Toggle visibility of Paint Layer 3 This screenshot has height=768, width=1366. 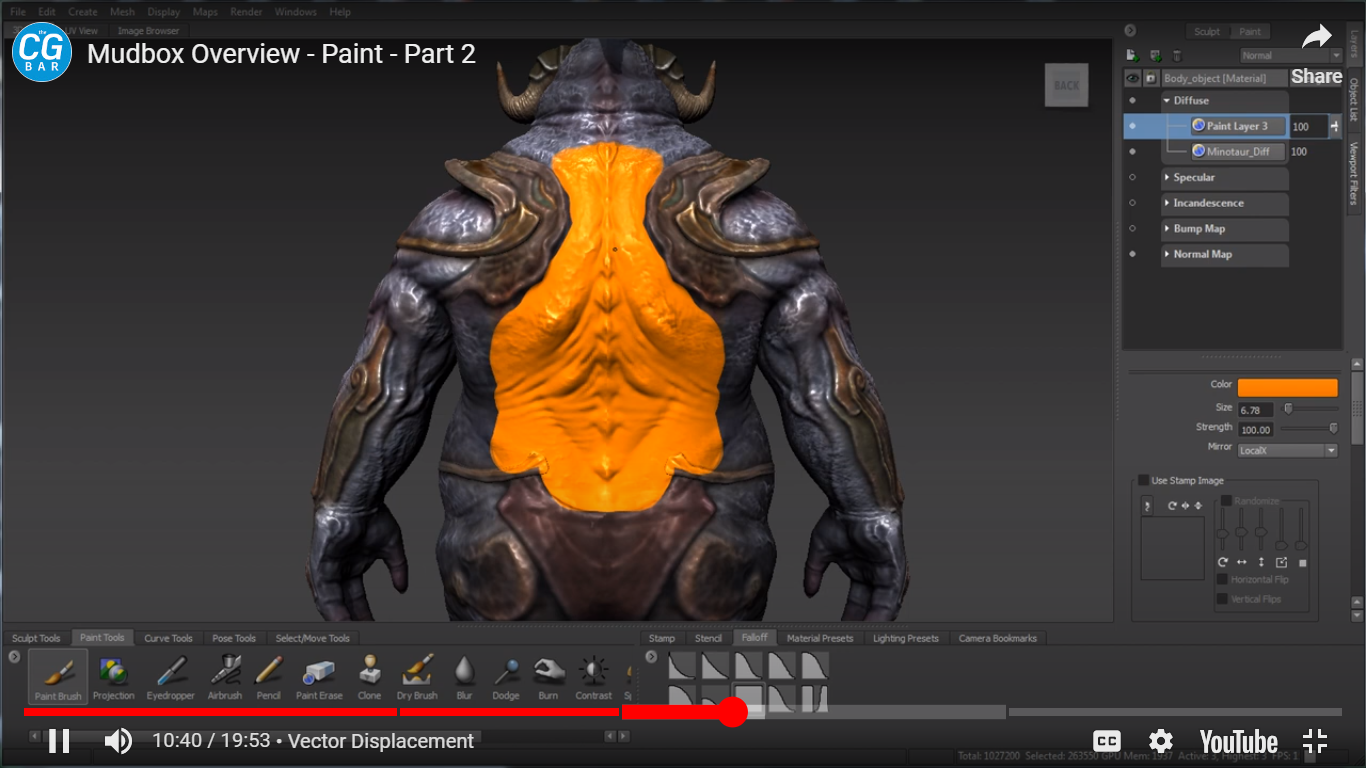[1132, 126]
